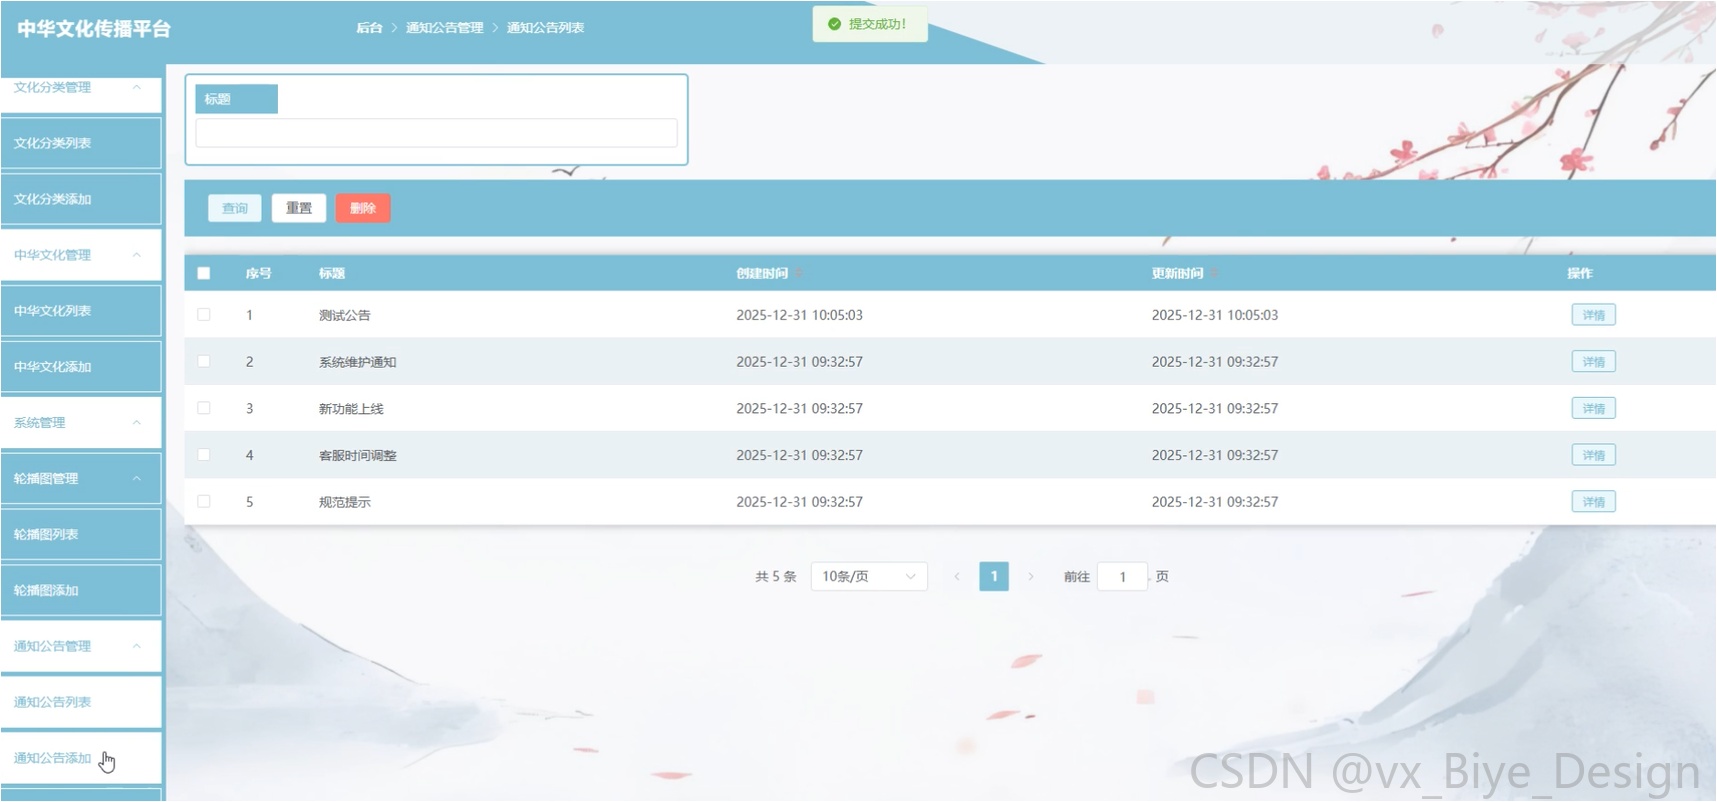
Task: Click the 查询 search button
Action: tap(235, 208)
